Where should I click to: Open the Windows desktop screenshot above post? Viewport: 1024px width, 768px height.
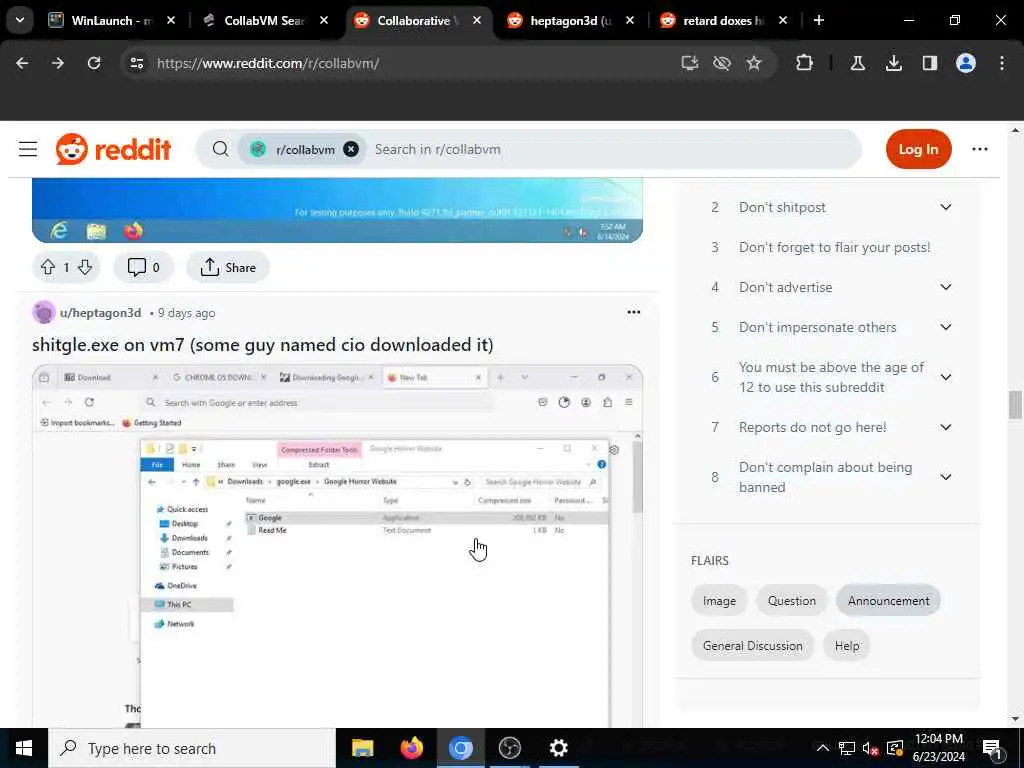click(x=337, y=210)
